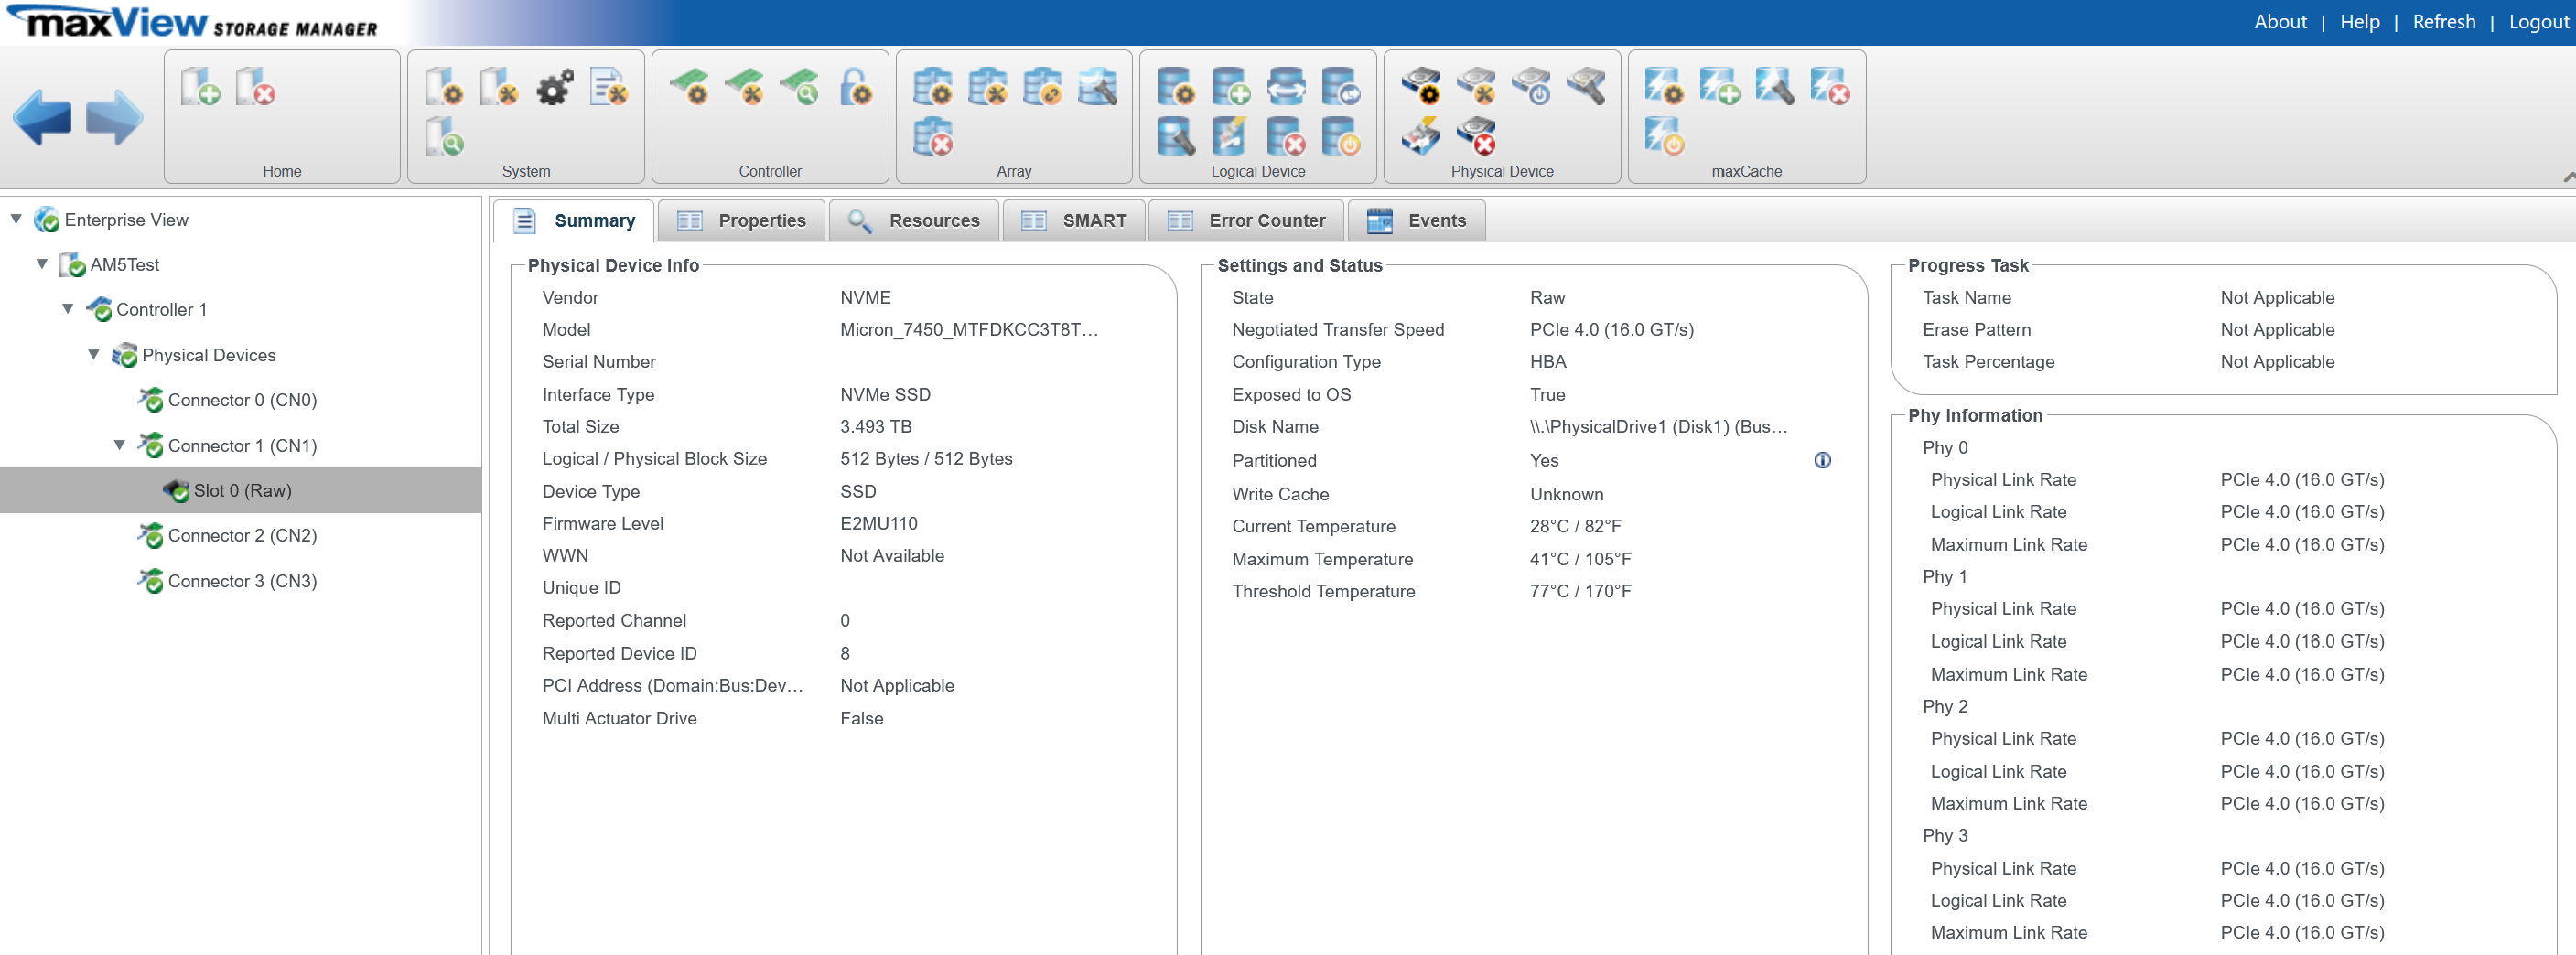
Task: Click the info icon beside Partitioned value
Action: coord(1822,460)
